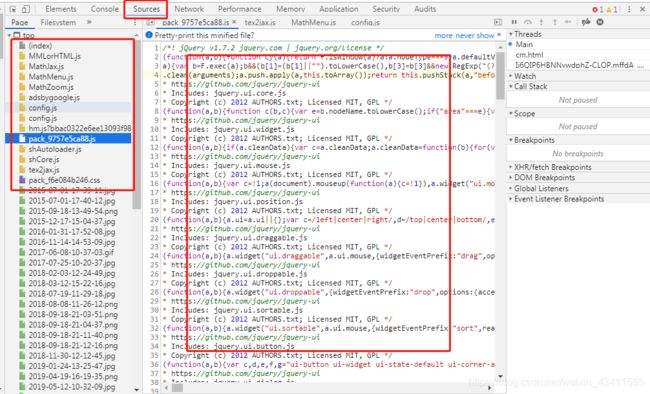Click the code editor vertical scrollbar thumb
The width and height of the screenshot is (650, 394).
coord(500,75)
